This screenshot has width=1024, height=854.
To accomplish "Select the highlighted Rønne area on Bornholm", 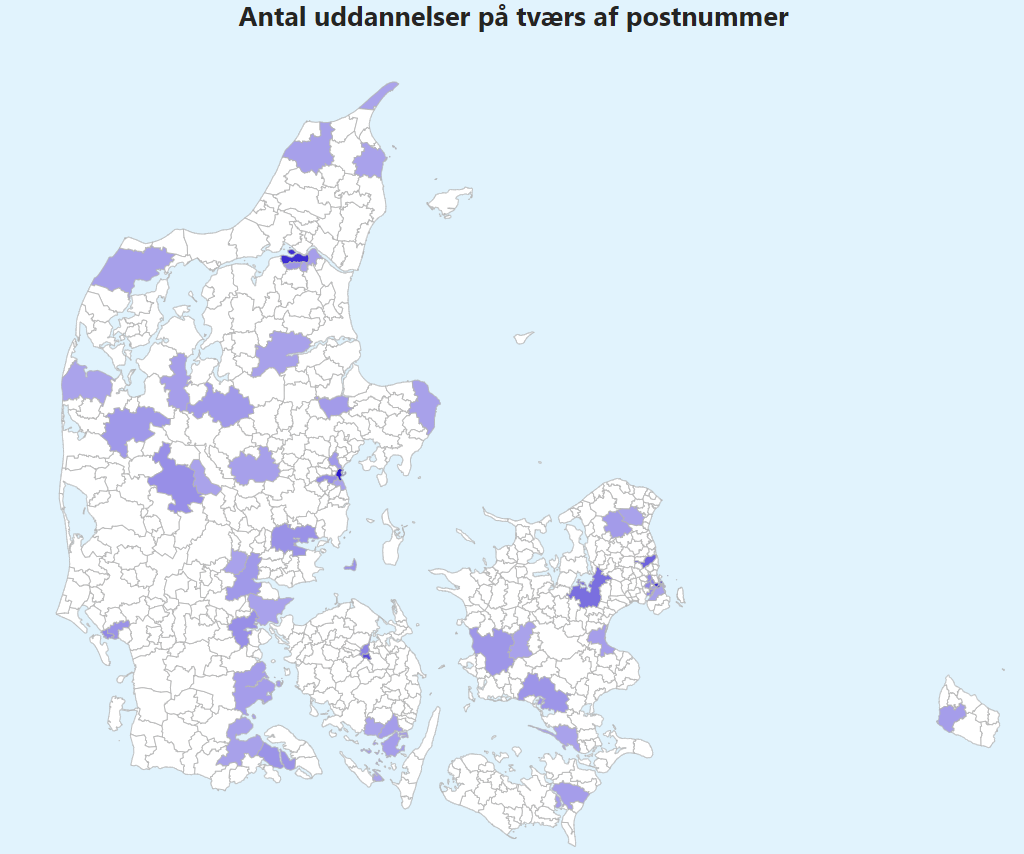I will click(x=950, y=717).
